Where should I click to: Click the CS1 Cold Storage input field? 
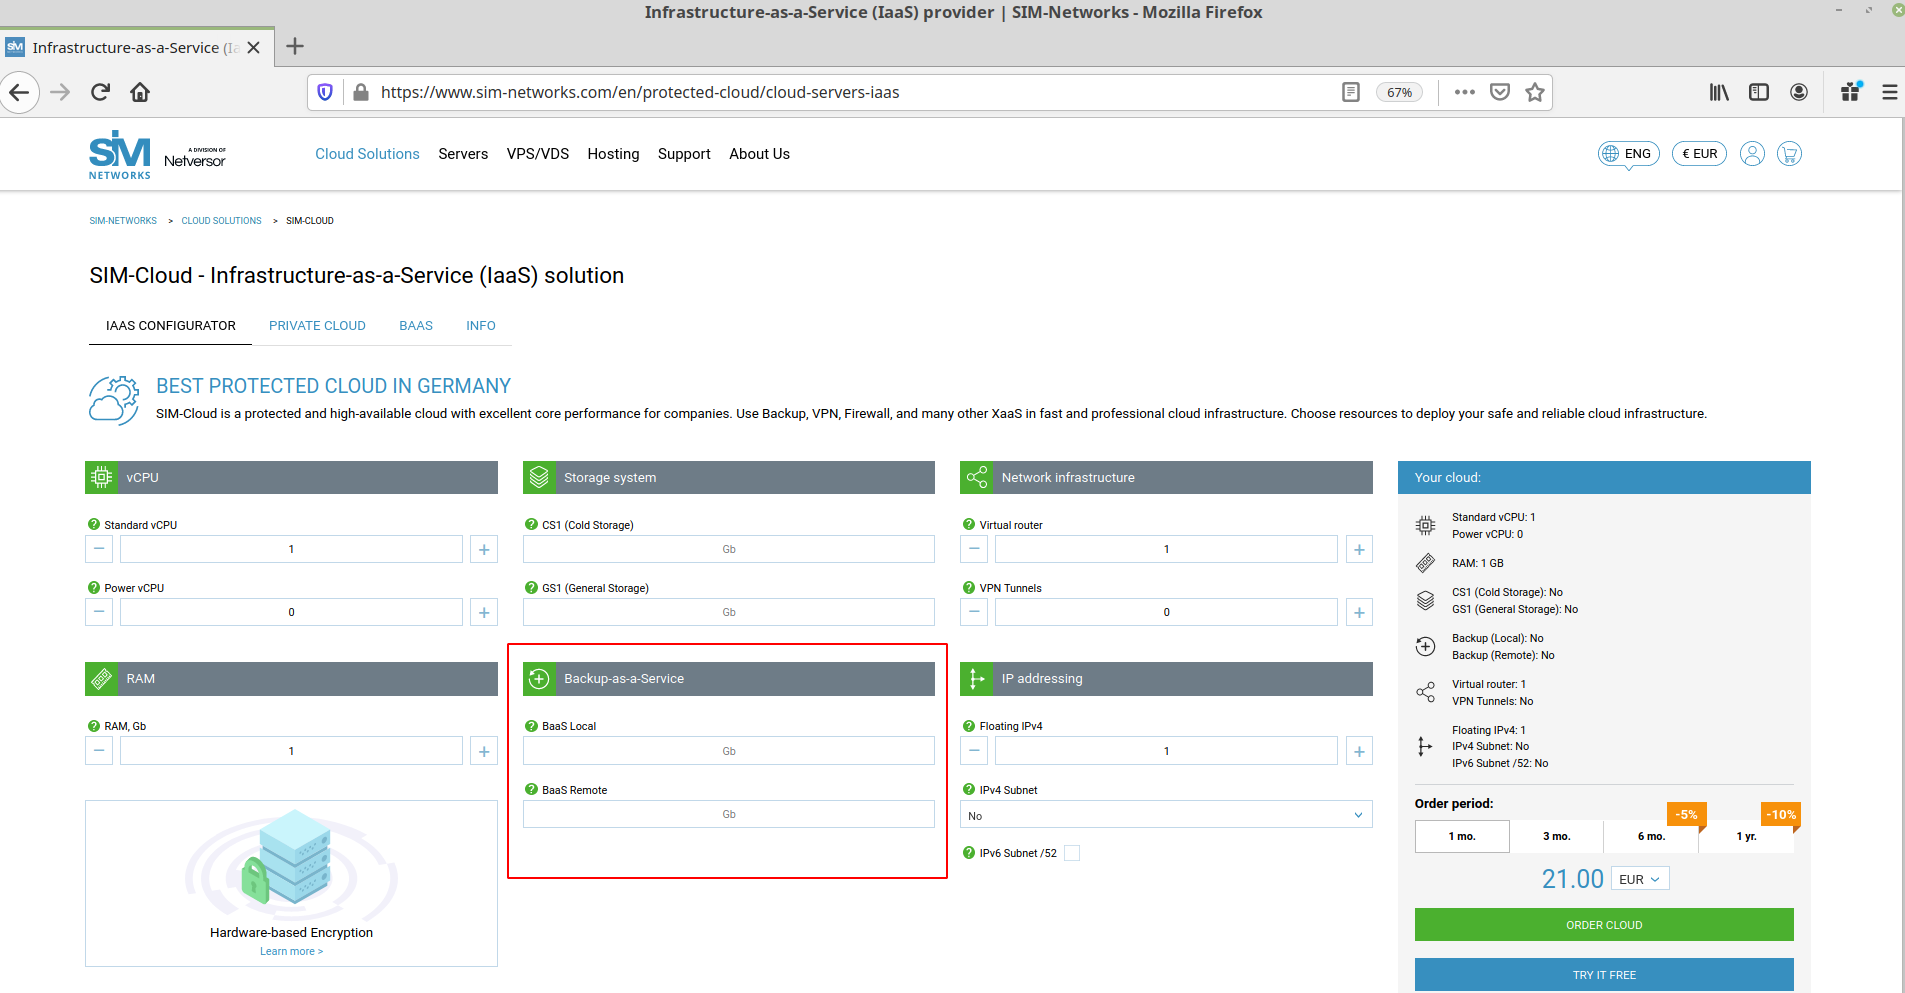(x=728, y=549)
